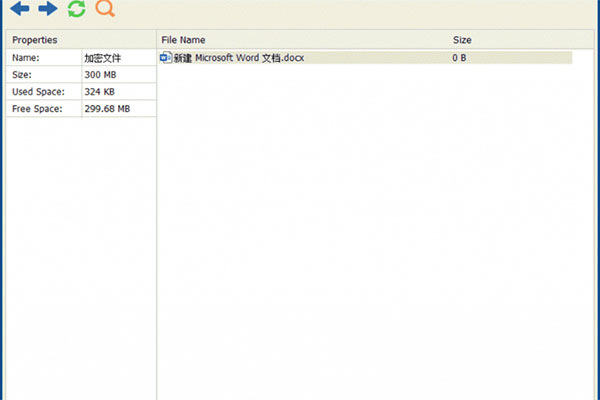Select the file 新建 Microsoft Word 文档.docx

click(238, 58)
